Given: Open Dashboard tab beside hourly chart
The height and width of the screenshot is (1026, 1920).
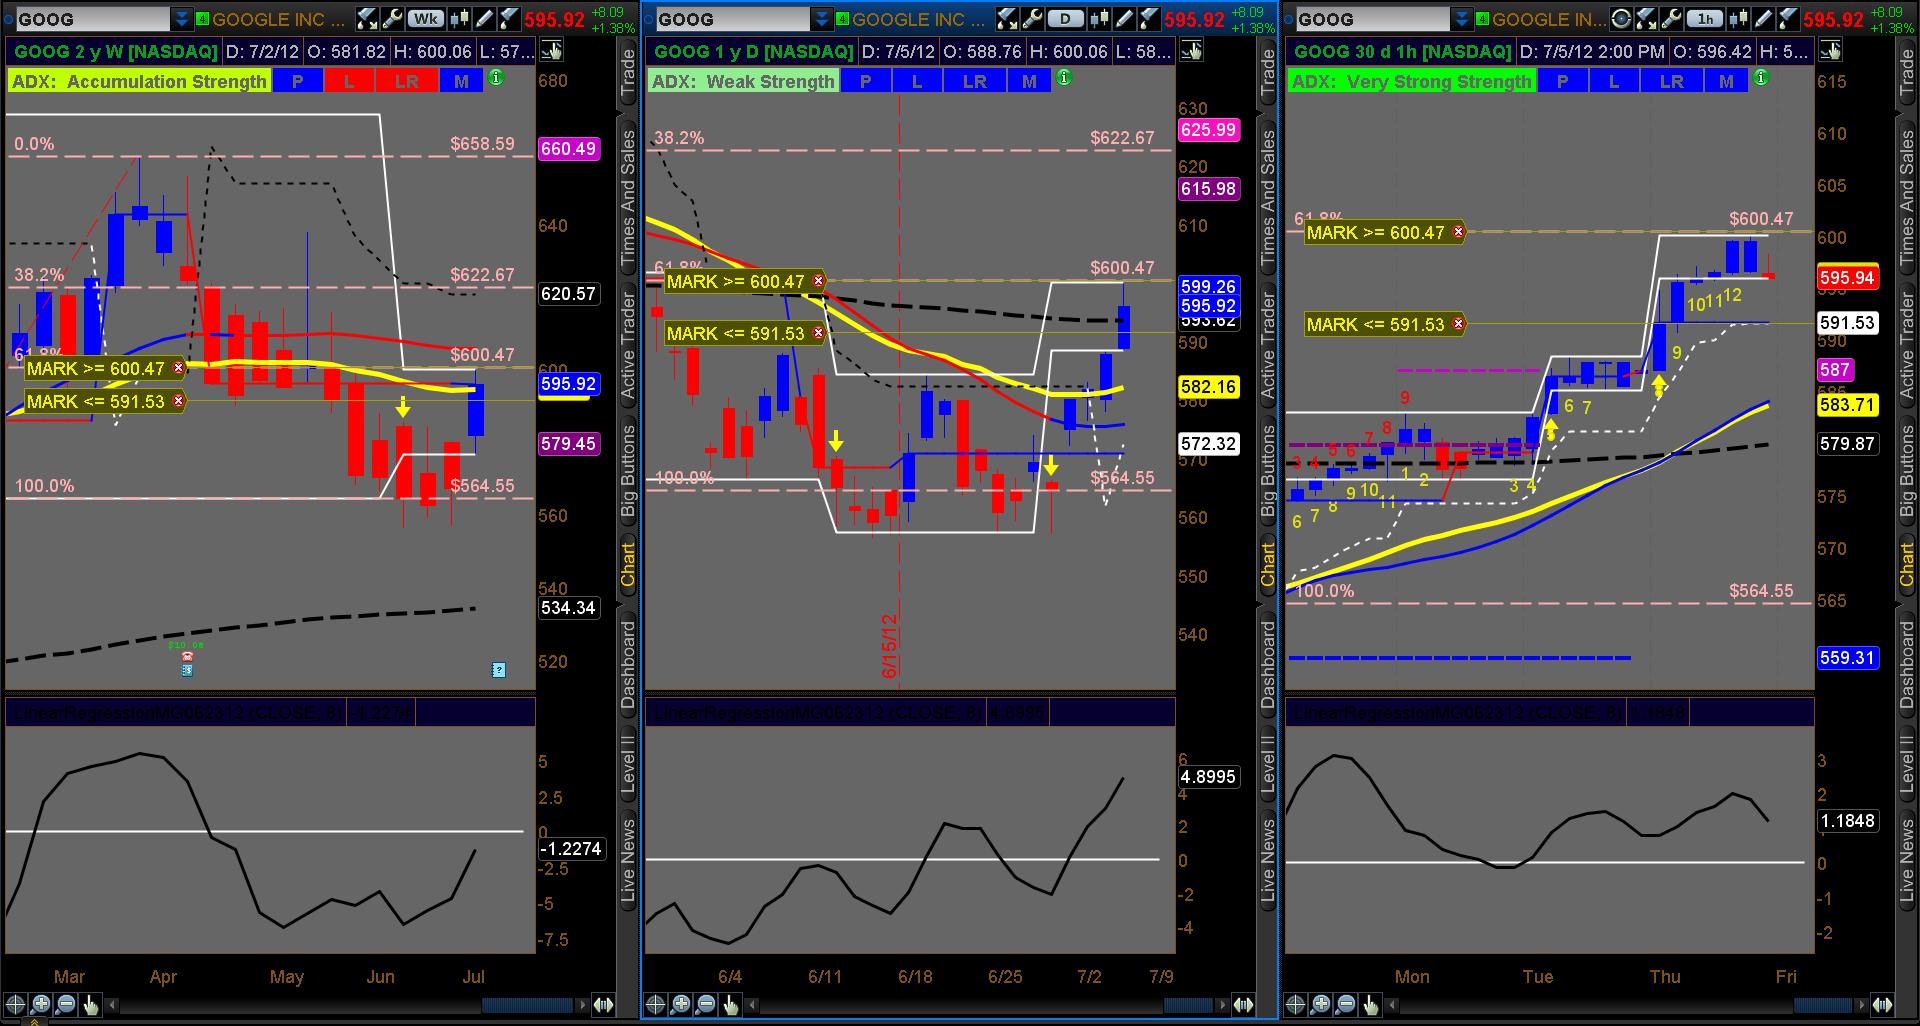Looking at the screenshot, I should tap(1907, 664).
